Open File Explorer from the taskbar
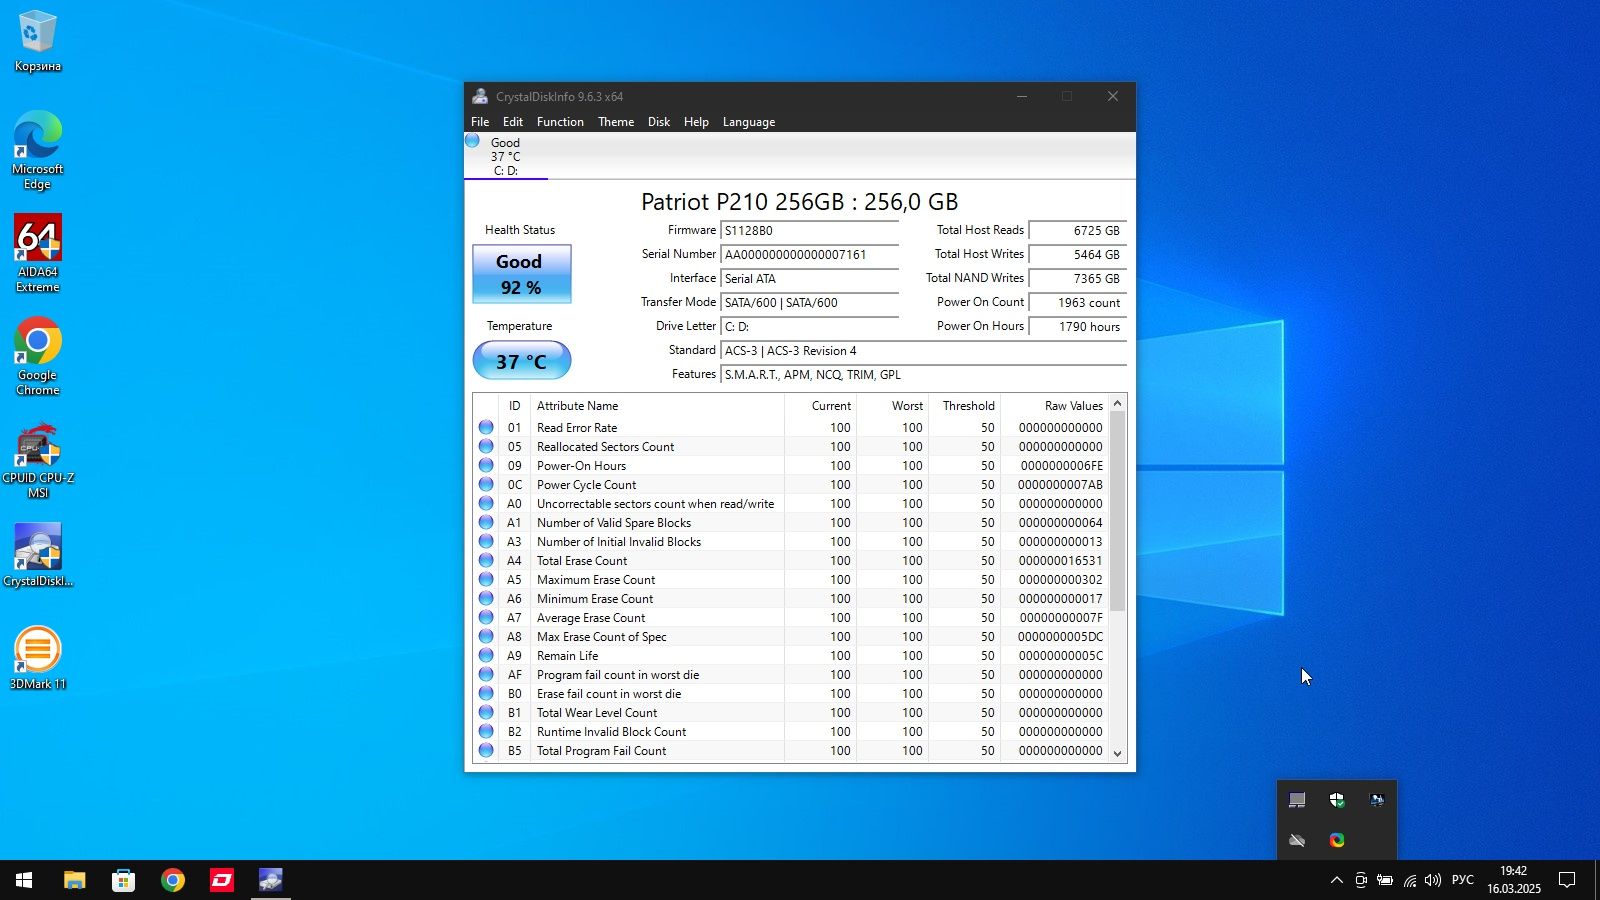 click(75, 880)
